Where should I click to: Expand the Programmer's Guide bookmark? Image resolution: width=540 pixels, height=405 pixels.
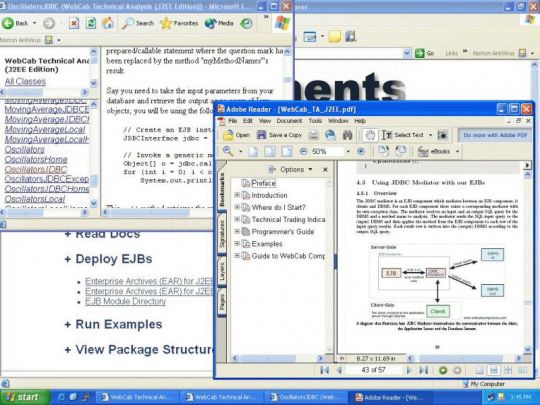237,231
